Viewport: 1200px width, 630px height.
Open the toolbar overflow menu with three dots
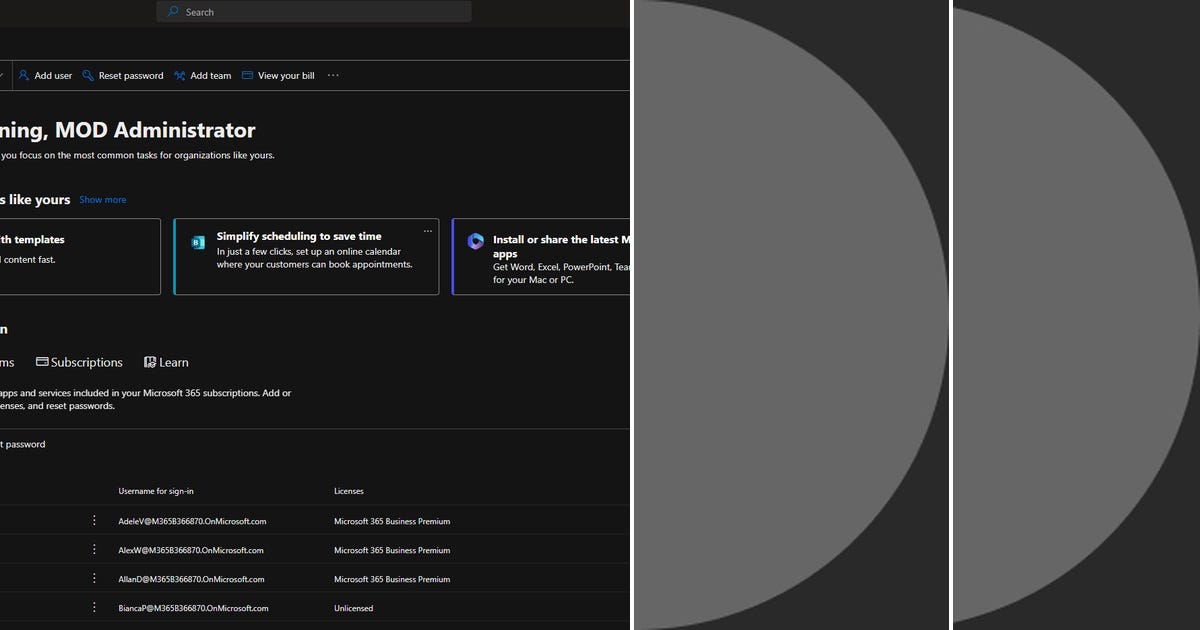pyautogui.click(x=332, y=75)
